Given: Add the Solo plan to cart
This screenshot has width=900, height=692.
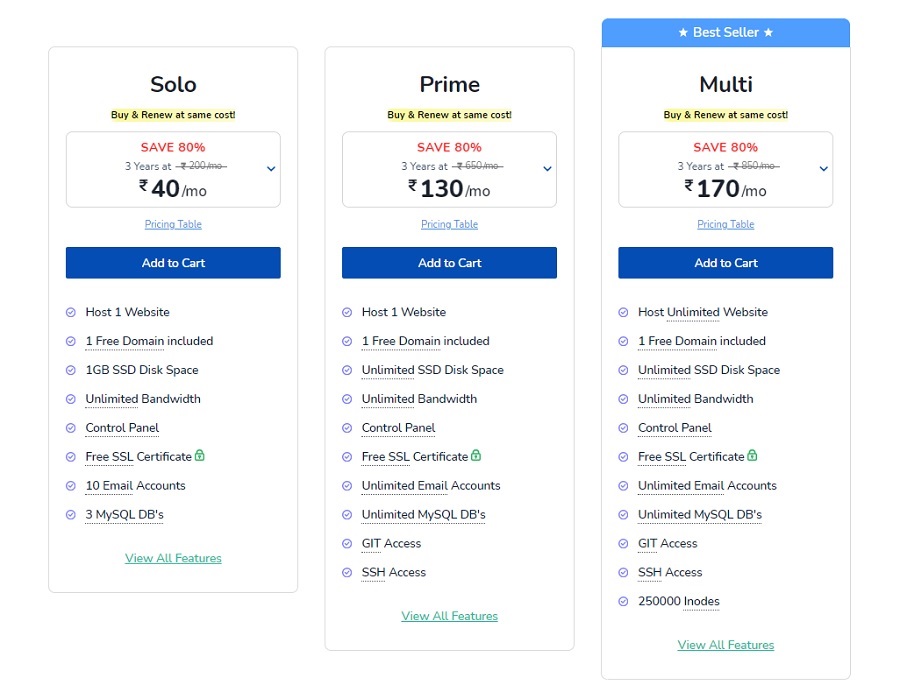Looking at the screenshot, I should click(x=173, y=263).
